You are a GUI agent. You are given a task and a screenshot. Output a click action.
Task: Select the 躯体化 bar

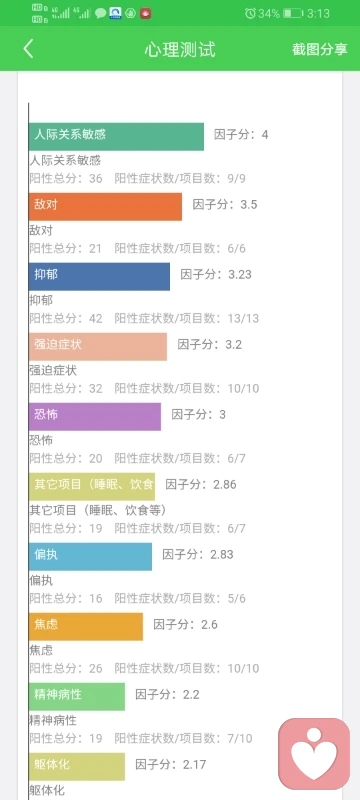point(77,766)
